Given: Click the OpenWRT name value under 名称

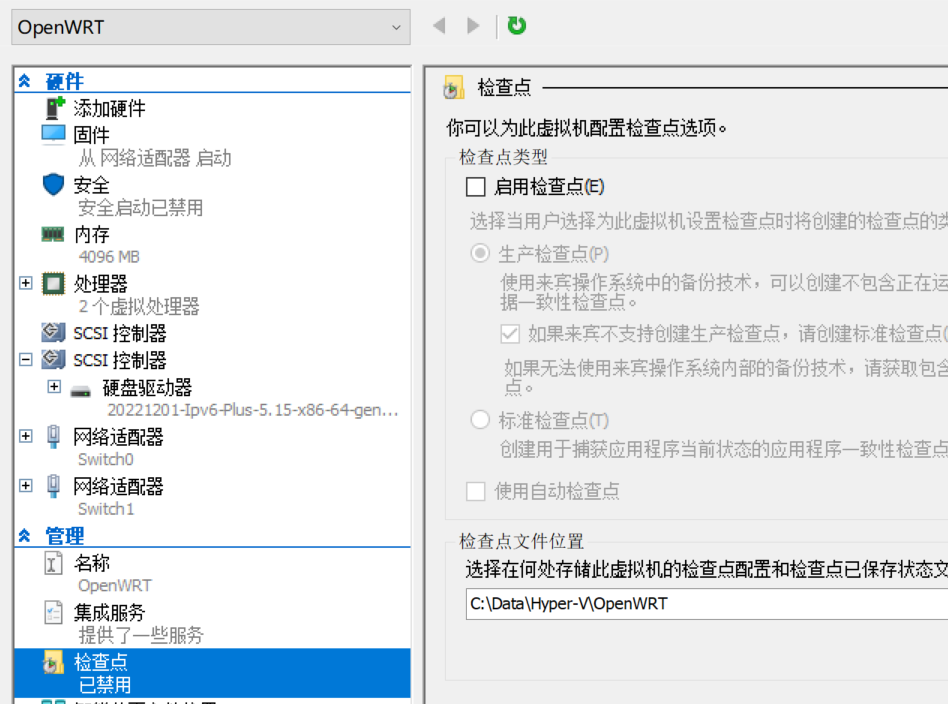Looking at the screenshot, I should (115, 586).
